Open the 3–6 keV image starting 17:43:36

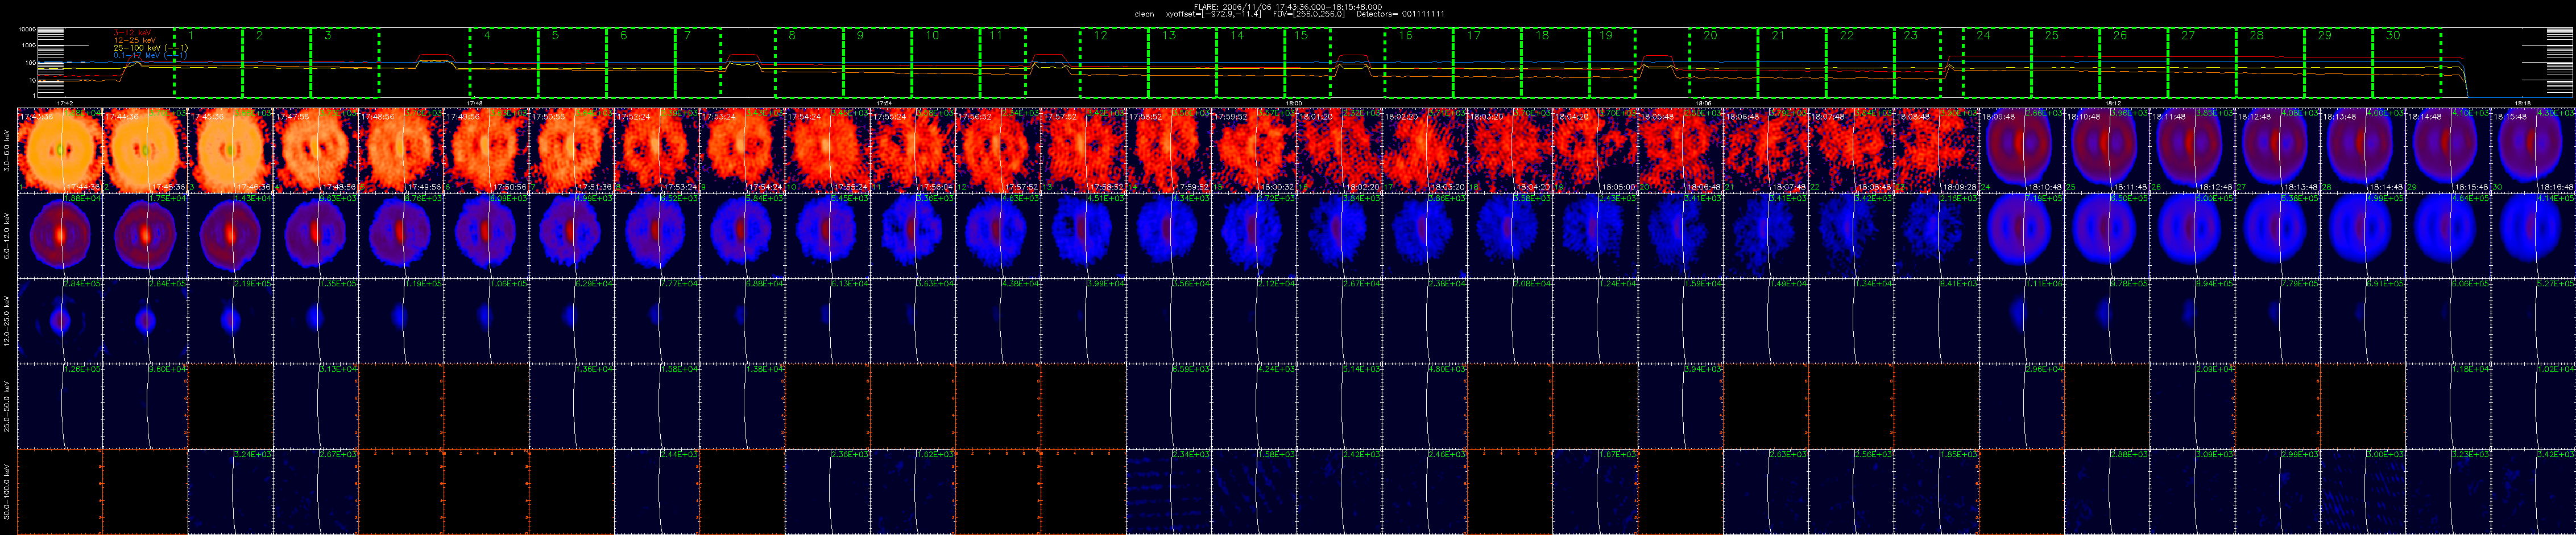tap(60, 150)
